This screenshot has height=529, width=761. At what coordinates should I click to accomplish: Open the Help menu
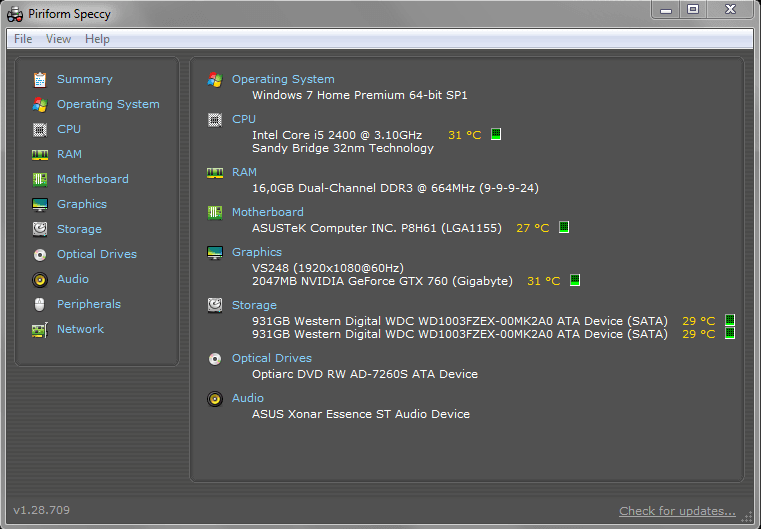click(x=97, y=39)
